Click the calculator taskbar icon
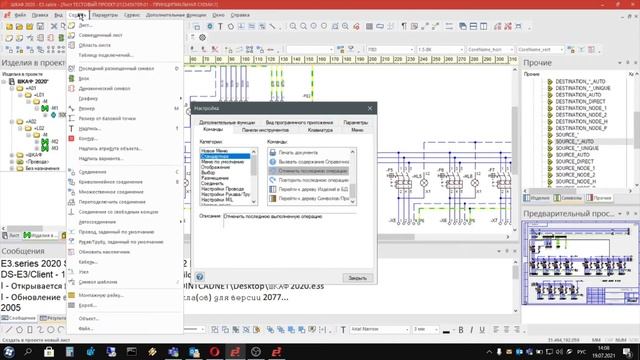This screenshot has height=360, width=640. point(70,351)
